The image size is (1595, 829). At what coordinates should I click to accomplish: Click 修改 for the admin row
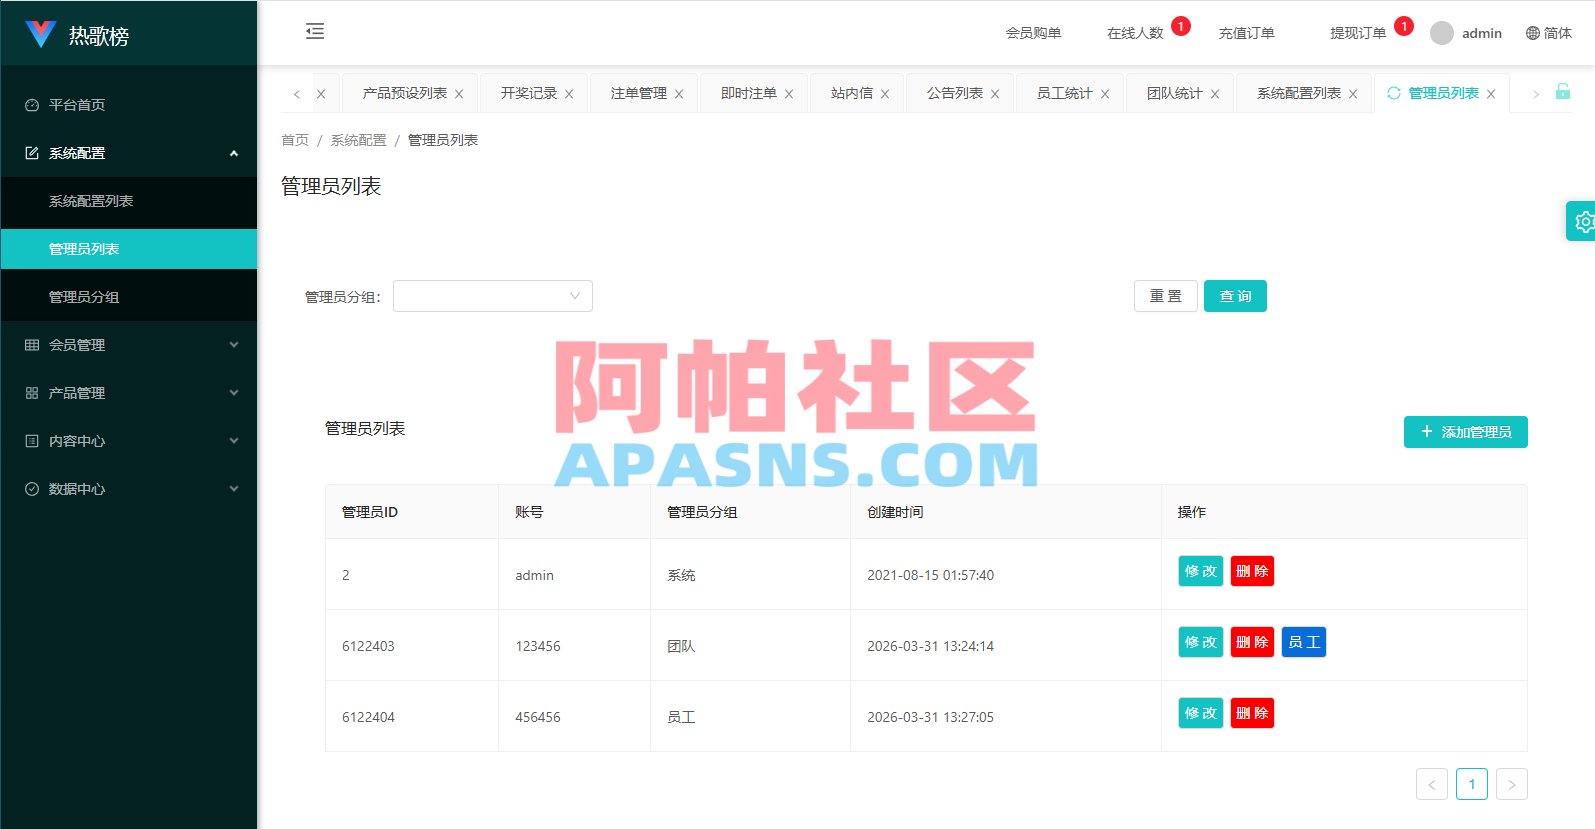pyautogui.click(x=1201, y=571)
